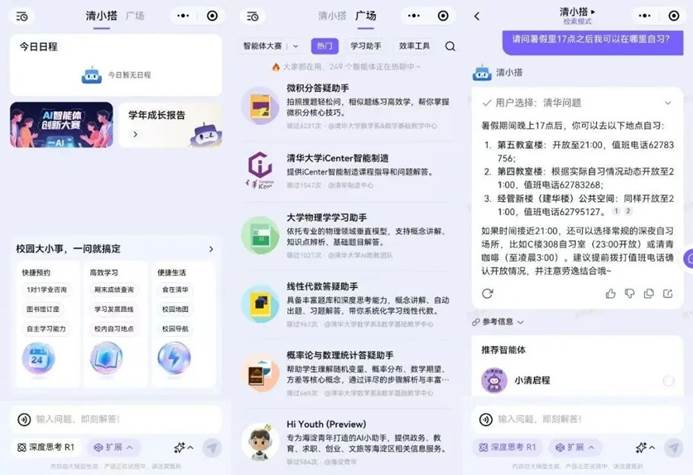Screen dimensions: 693x475
Task: Open the calendar icon under 快捷预约
Action: [x=38, y=358]
